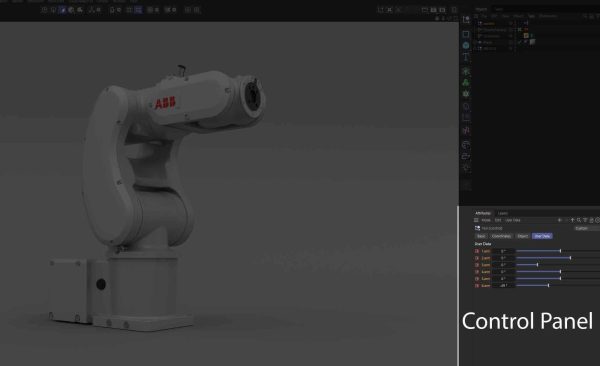Open the Custom dropdown in Attribute Manager
Viewport: 600px width, 366px height.
[x=587, y=228]
